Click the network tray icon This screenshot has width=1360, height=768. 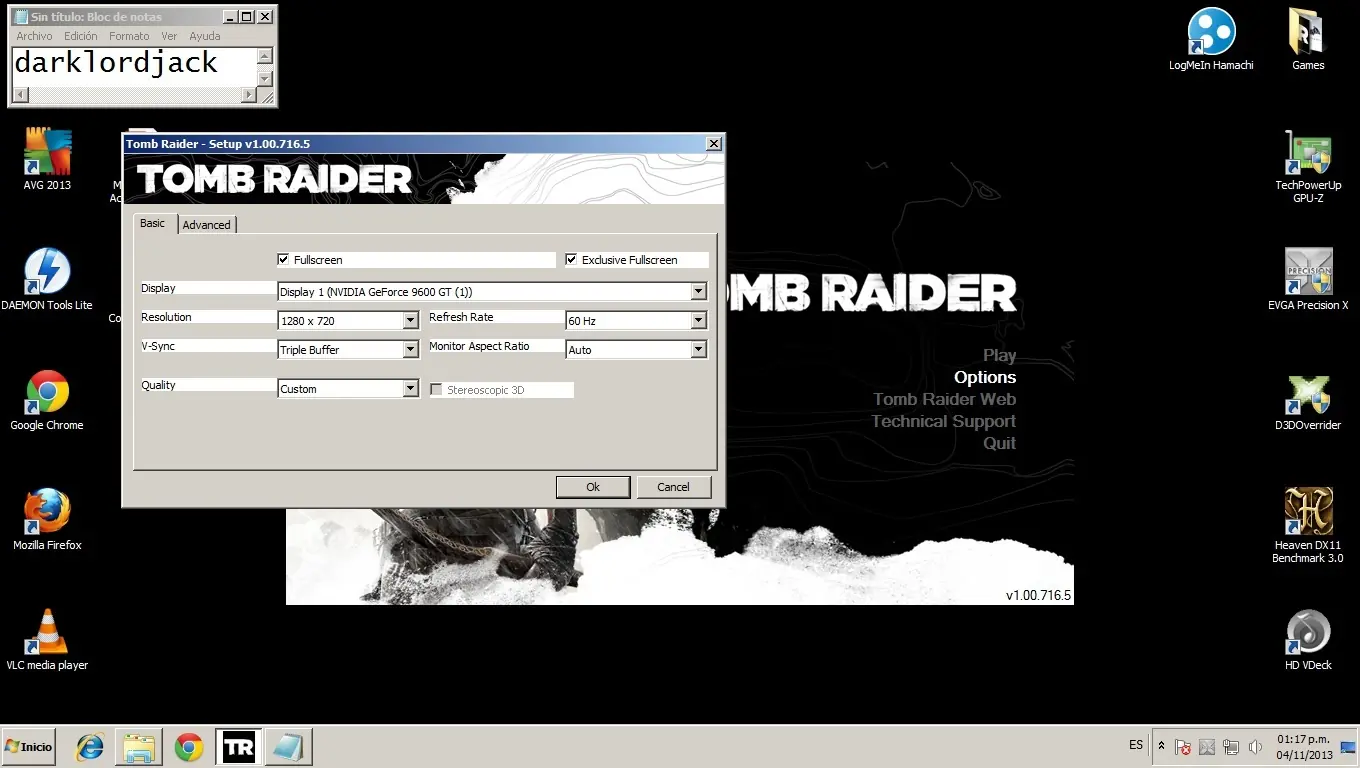[1231, 747]
